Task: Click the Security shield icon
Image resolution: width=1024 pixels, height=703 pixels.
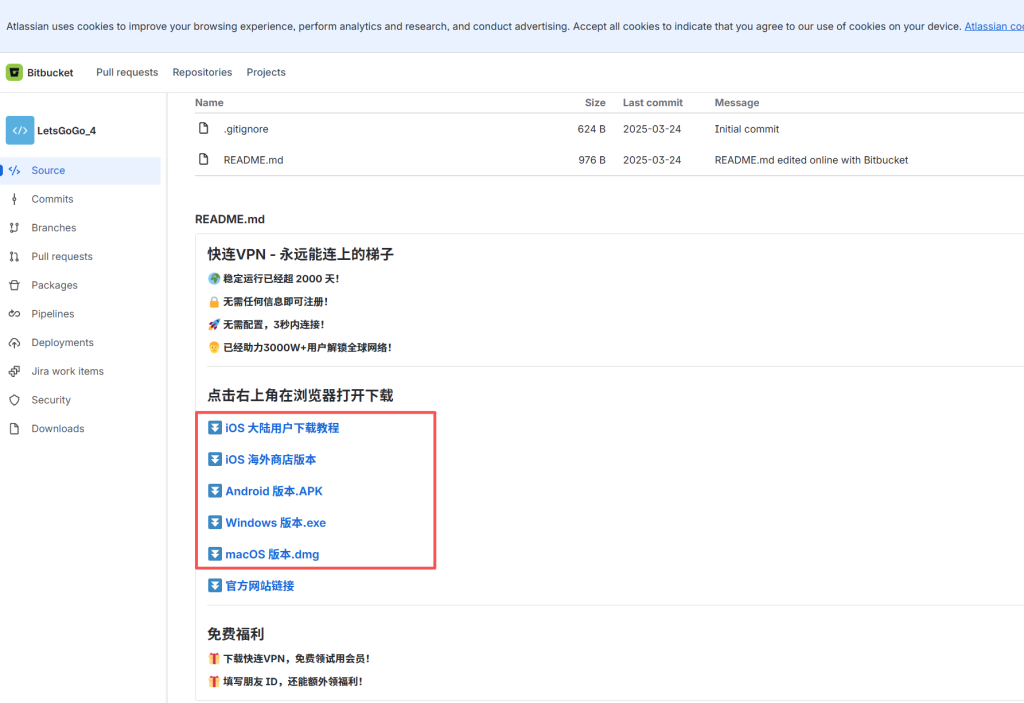Action: click(x=14, y=400)
